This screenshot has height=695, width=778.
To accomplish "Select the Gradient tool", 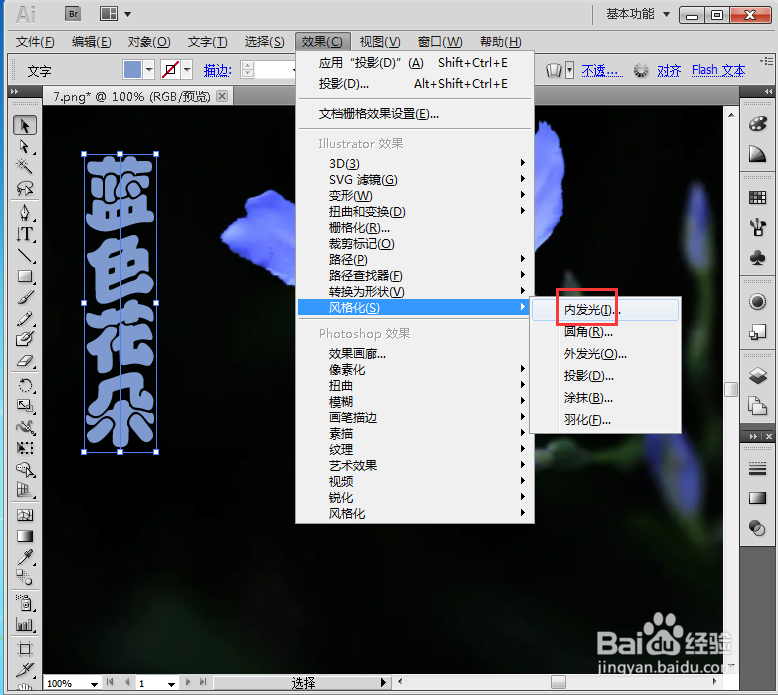I will [x=24, y=536].
